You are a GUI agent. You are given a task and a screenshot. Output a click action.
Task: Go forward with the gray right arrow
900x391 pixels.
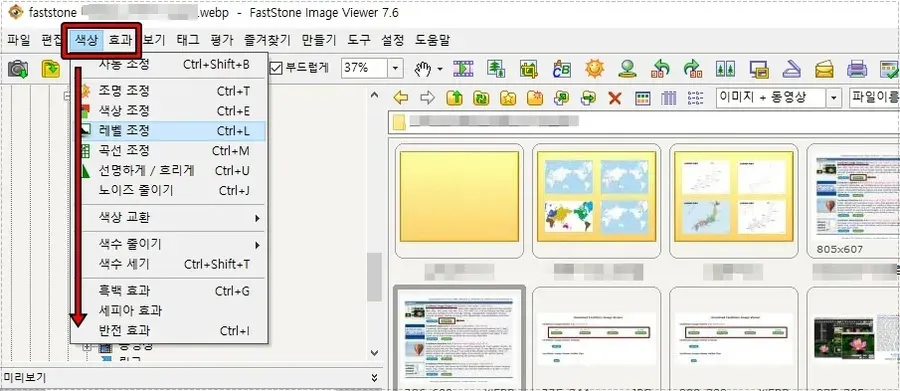[428, 98]
